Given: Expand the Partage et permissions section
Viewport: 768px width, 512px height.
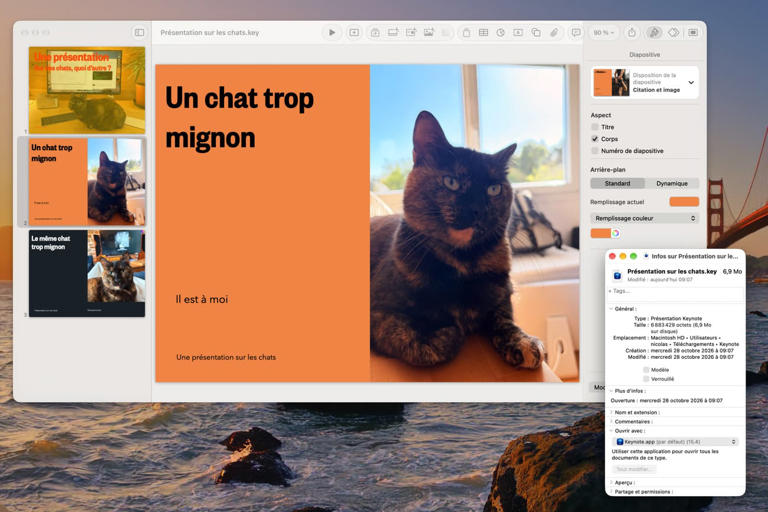Looking at the screenshot, I should point(611,491).
